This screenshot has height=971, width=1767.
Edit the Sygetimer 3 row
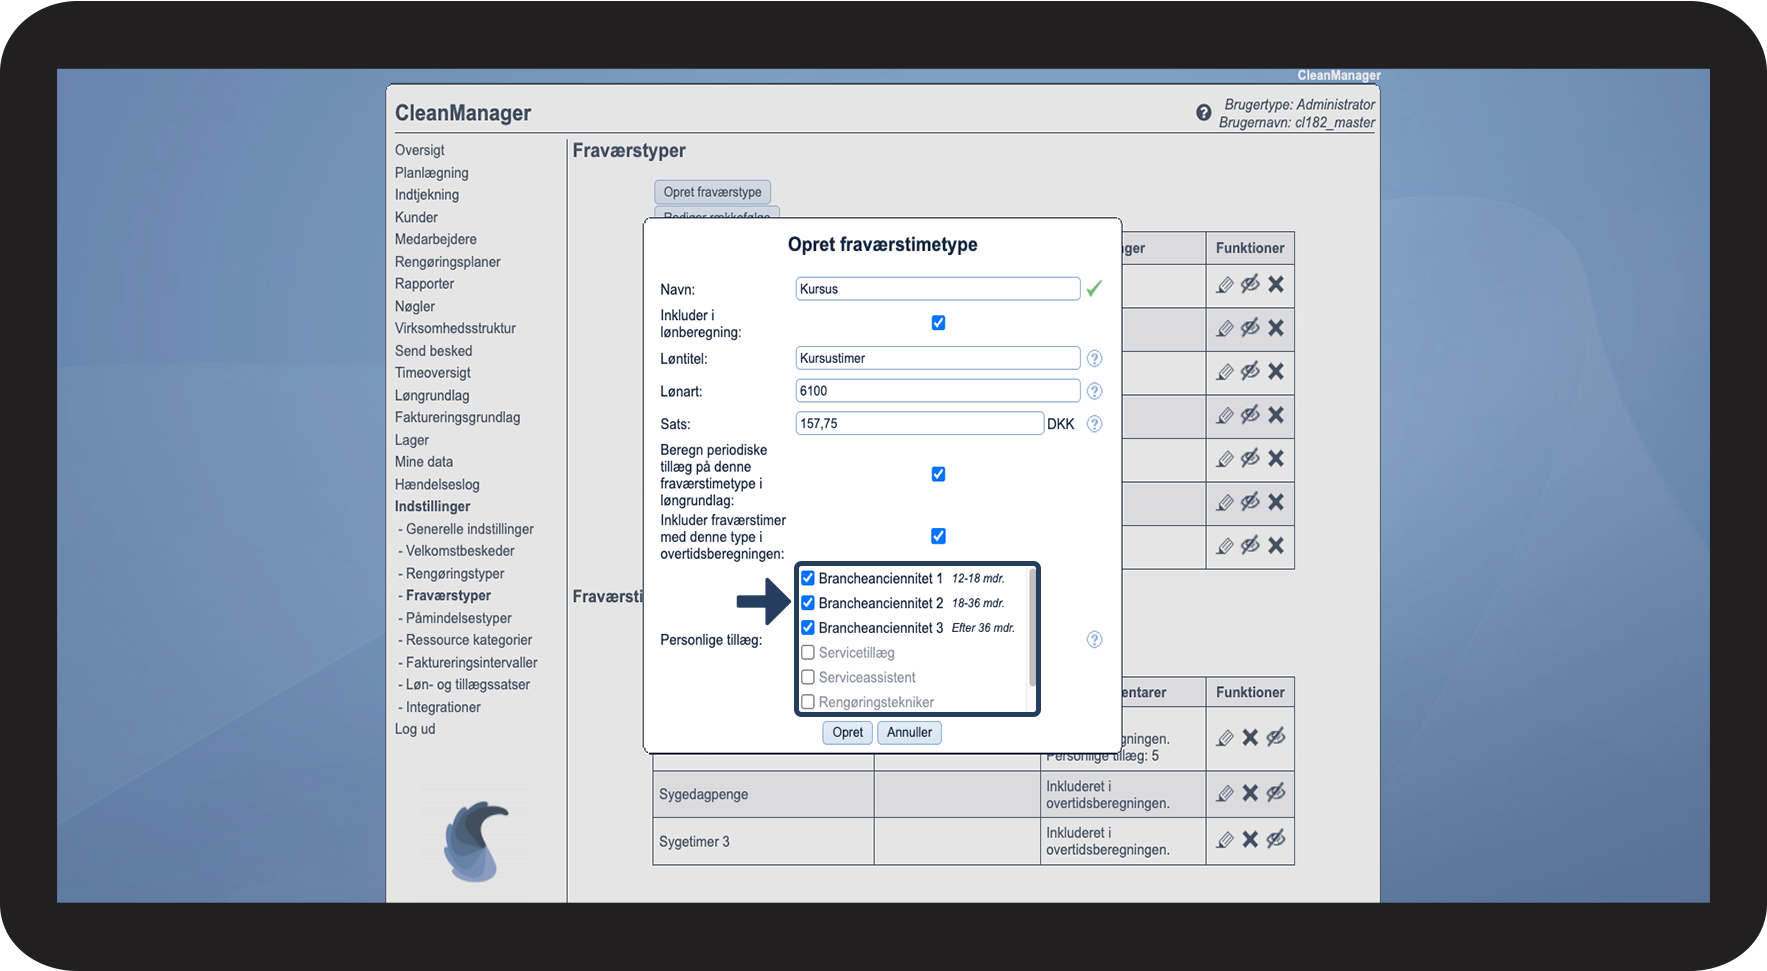[1225, 840]
